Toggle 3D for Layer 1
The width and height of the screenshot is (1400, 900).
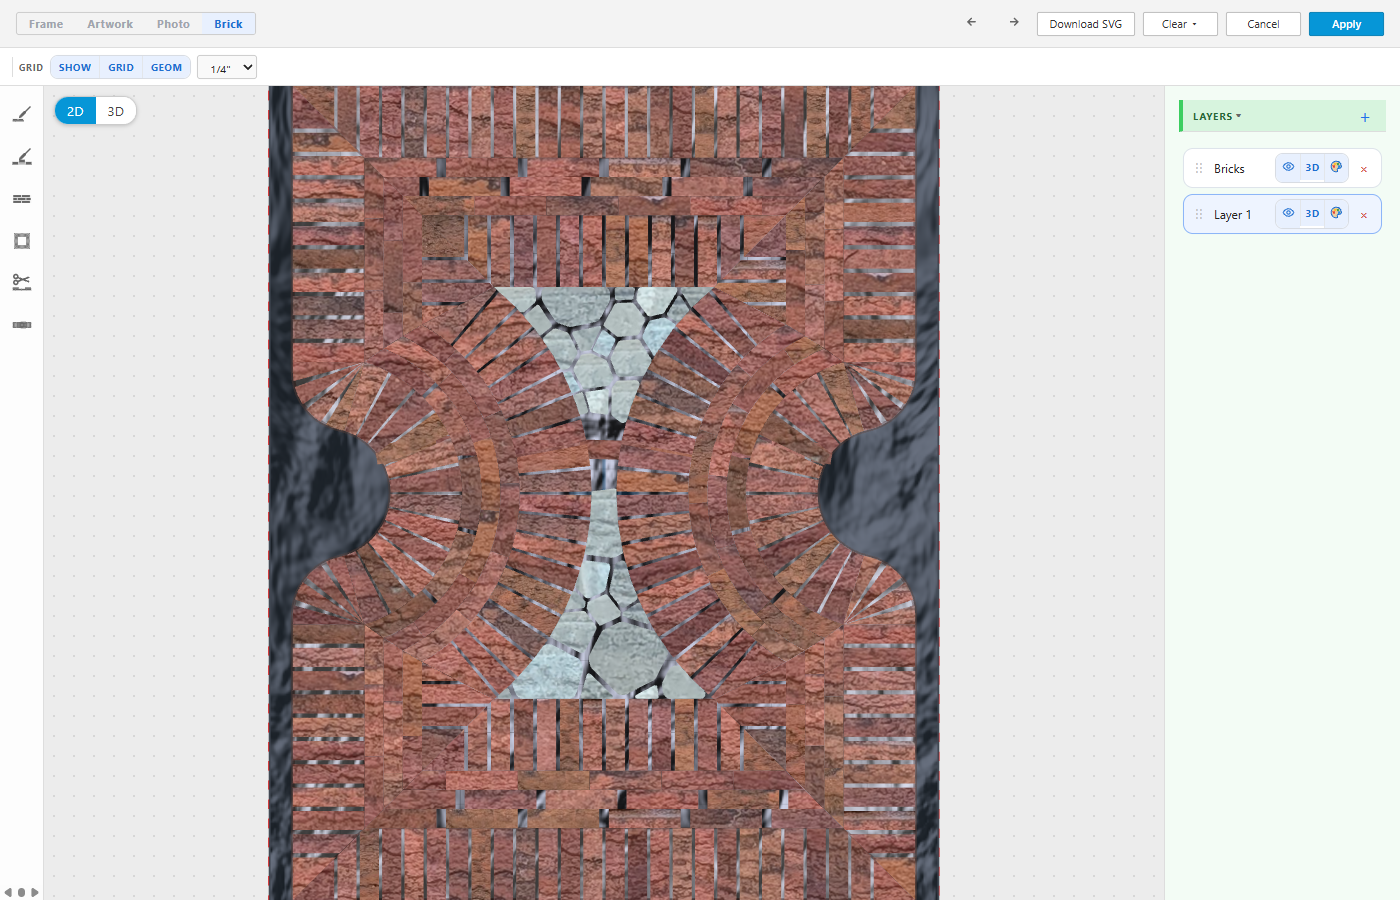(1312, 213)
